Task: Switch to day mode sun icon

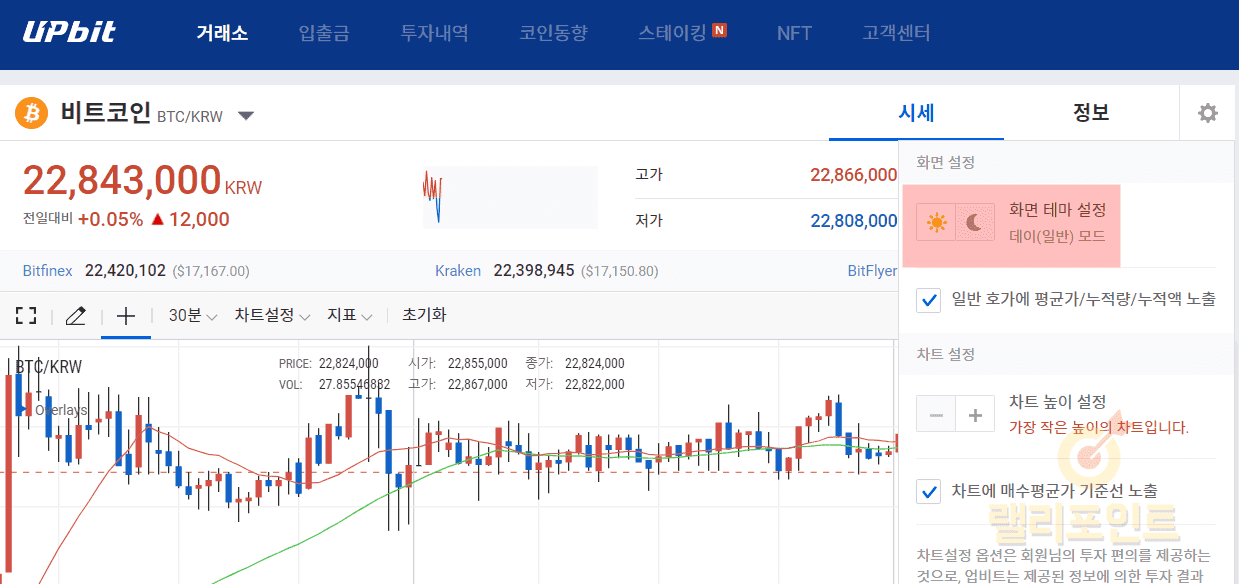Action: [936, 223]
